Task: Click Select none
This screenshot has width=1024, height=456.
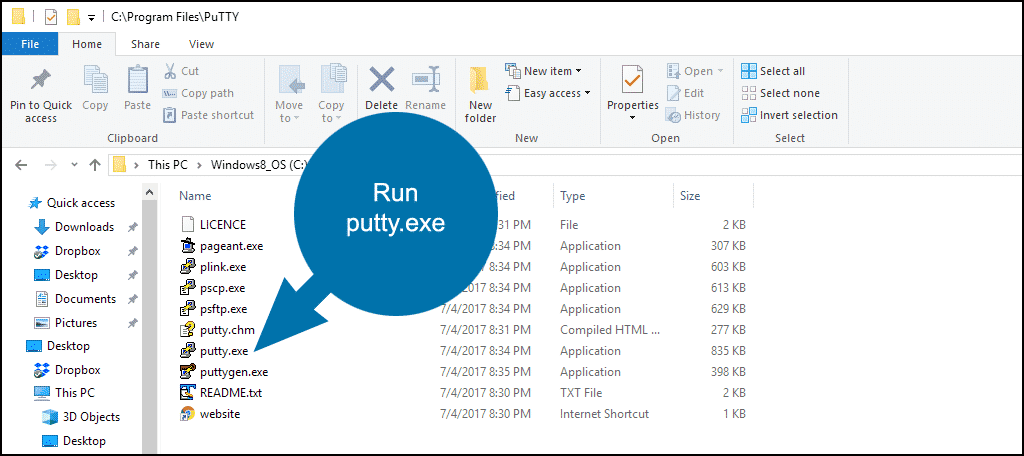Action: (780, 93)
